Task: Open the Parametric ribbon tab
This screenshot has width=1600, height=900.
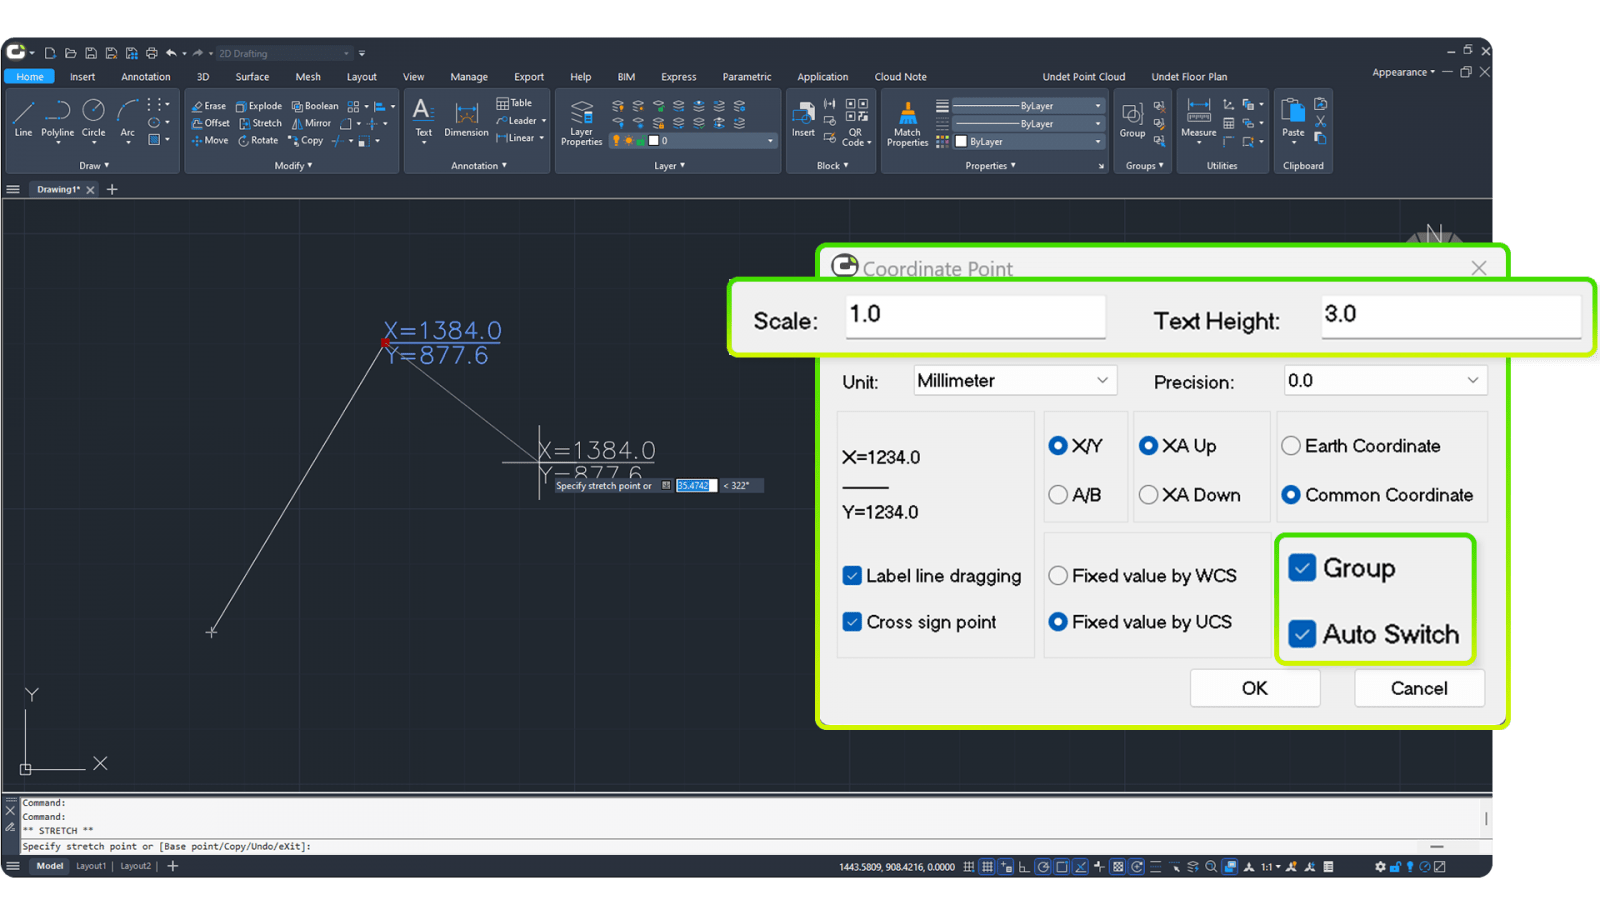Action: tap(746, 77)
